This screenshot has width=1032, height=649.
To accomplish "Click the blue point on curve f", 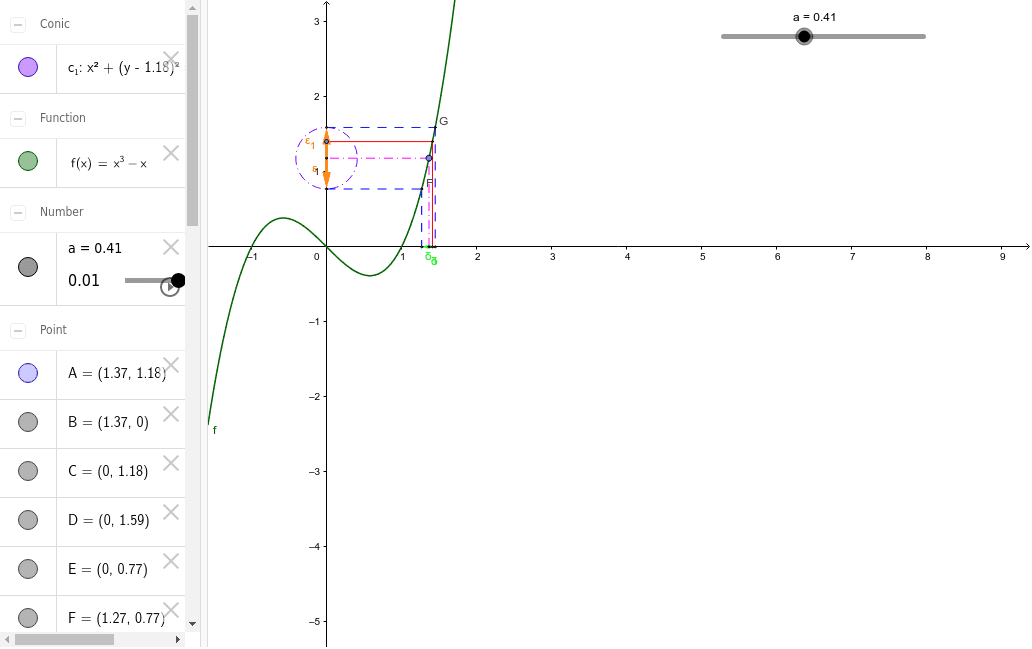I will coord(429,158).
